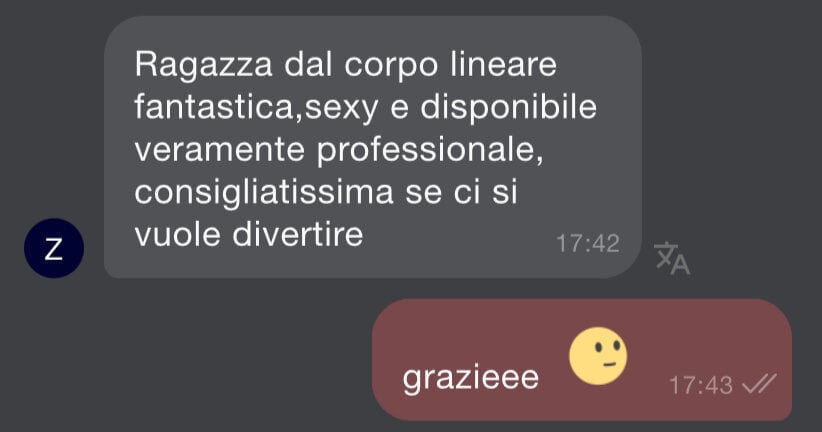Click the word "Ragazza" in message

[203, 66]
